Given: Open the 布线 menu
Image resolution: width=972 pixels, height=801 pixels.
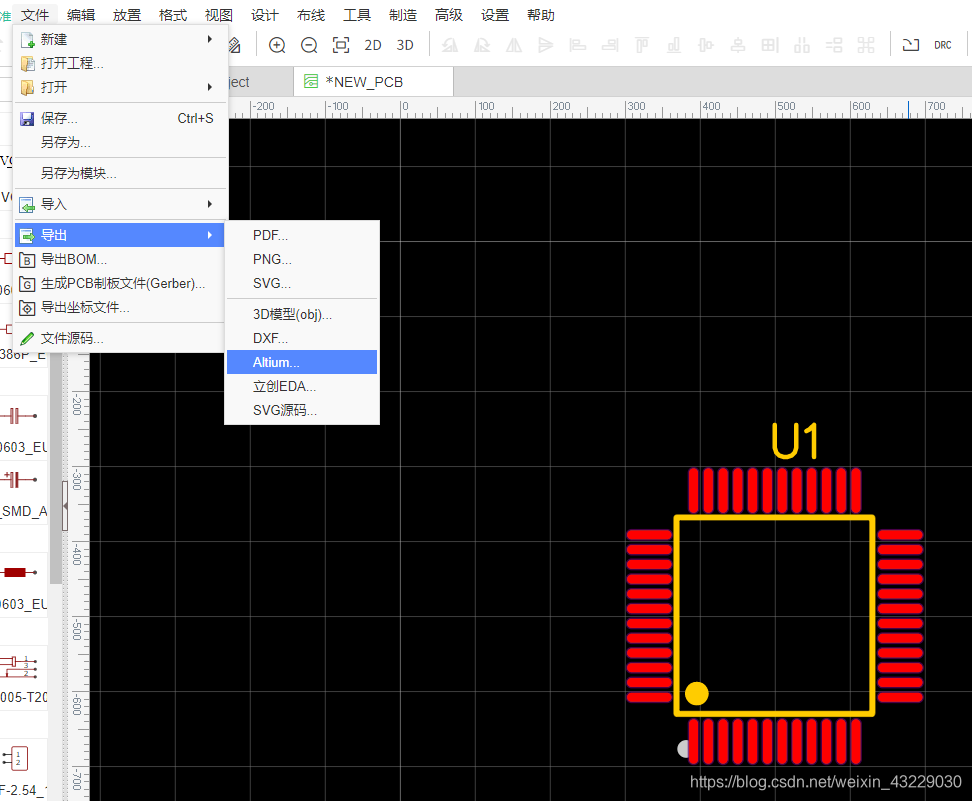Looking at the screenshot, I should tap(311, 15).
